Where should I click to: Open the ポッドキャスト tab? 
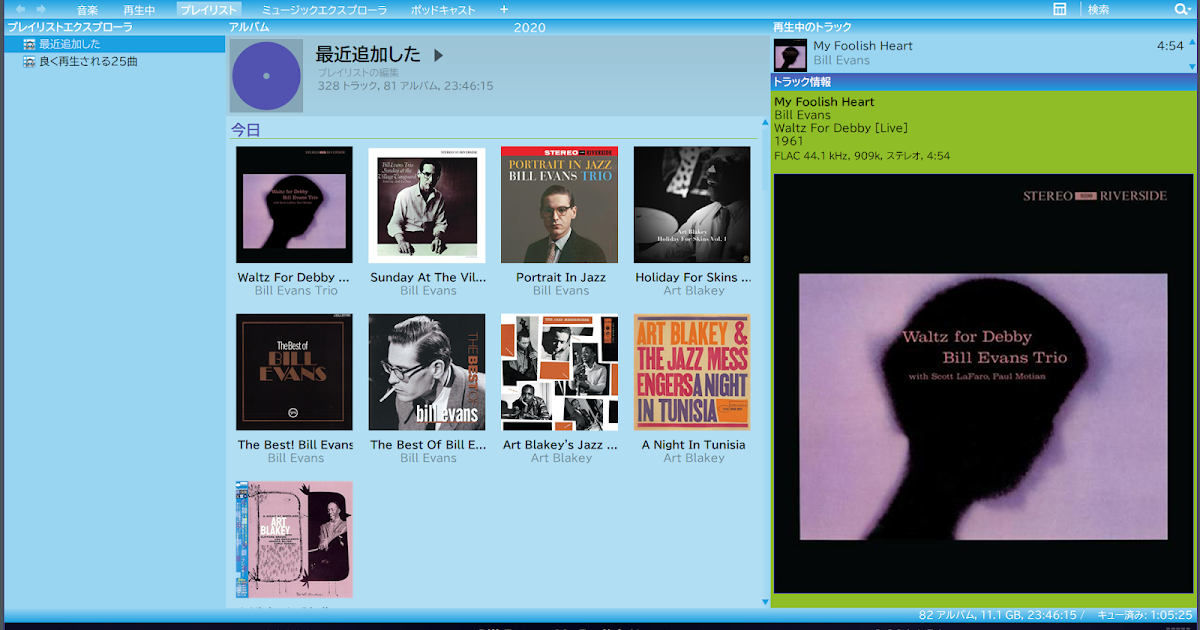click(443, 10)
